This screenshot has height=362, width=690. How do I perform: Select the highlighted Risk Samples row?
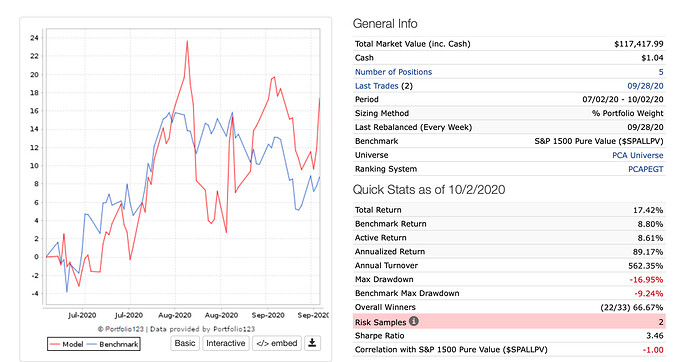point(509,322)
